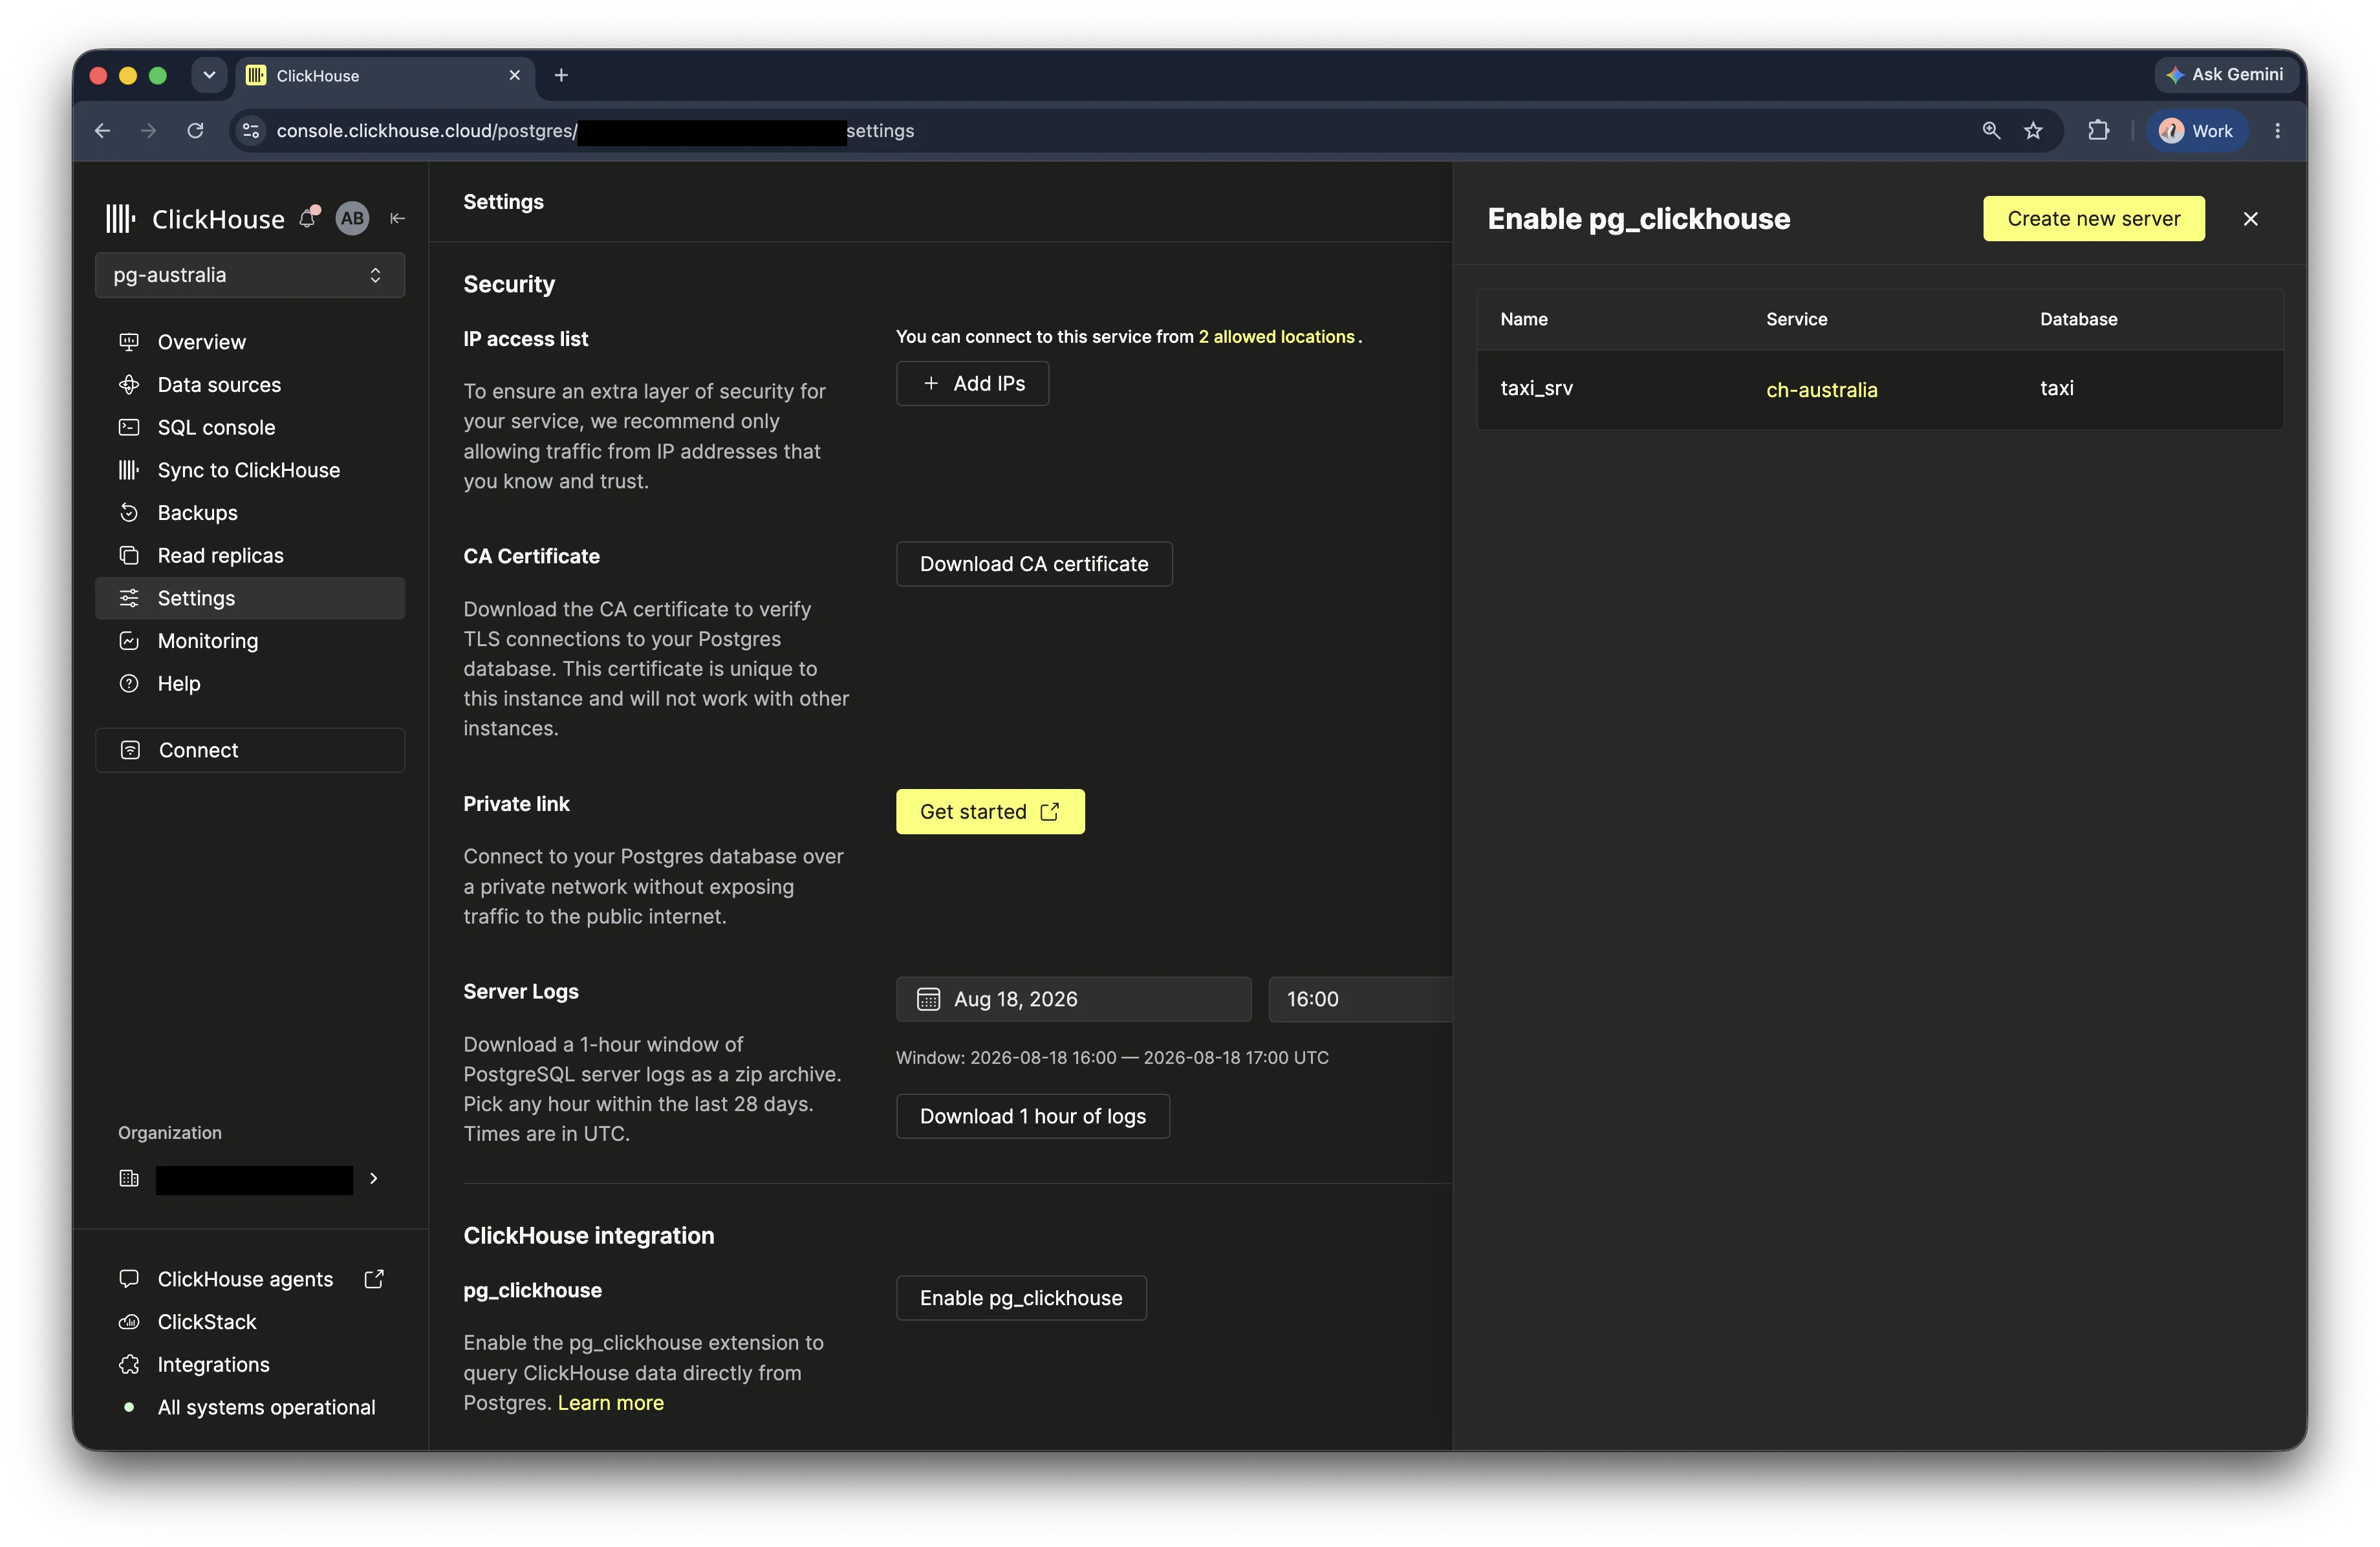This screenshot has width=2380, height=1547.
Task: Click the taxi database cell
Action: [x=2056, y=388]
